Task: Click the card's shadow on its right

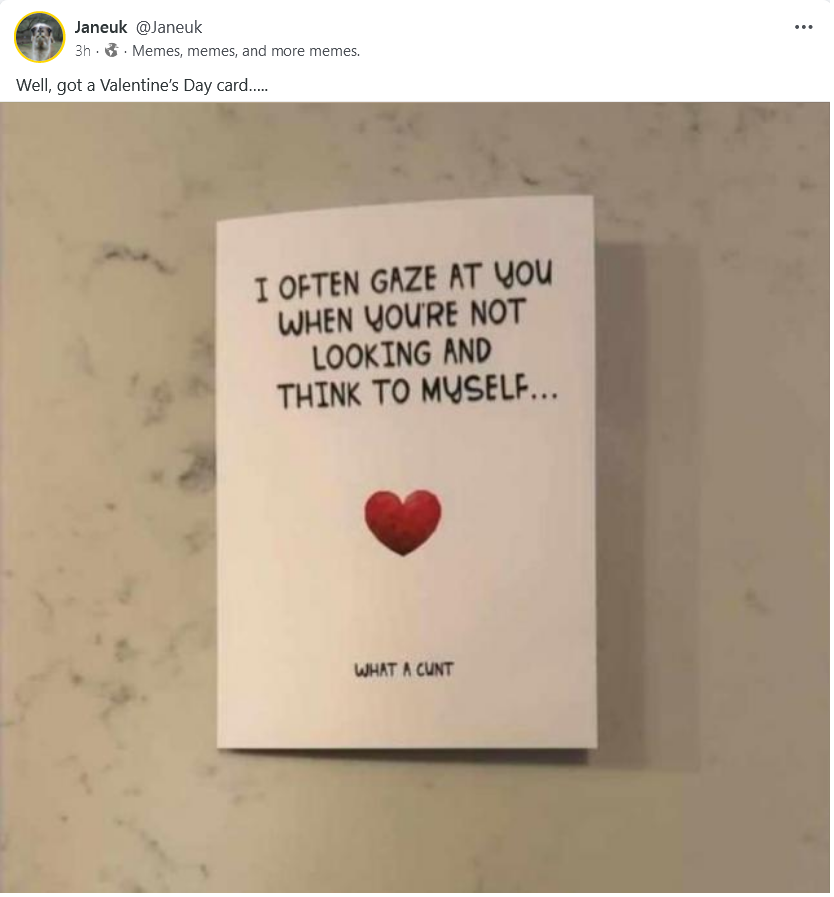Action: 621,498
